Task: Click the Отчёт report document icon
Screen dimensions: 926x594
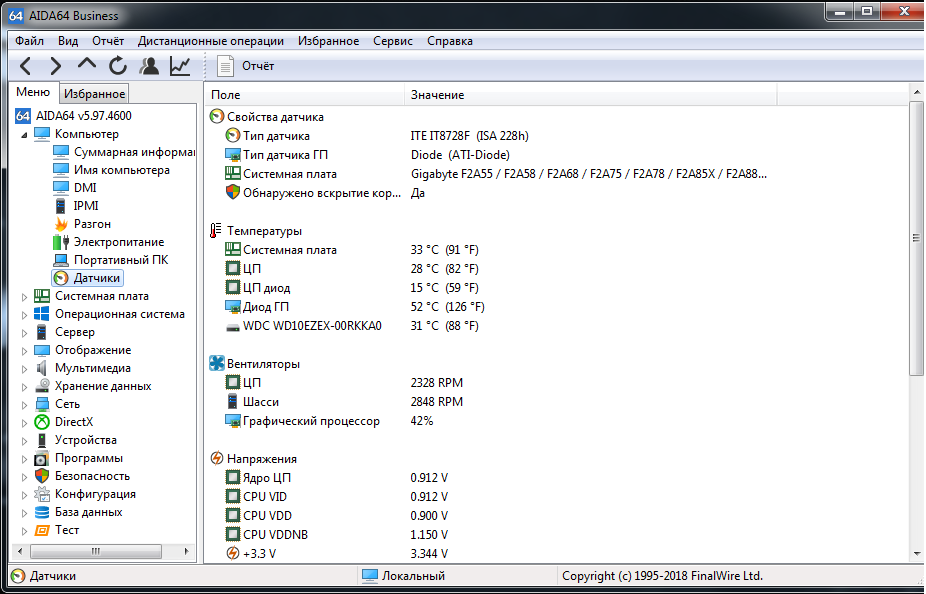Action: point(225,66)
